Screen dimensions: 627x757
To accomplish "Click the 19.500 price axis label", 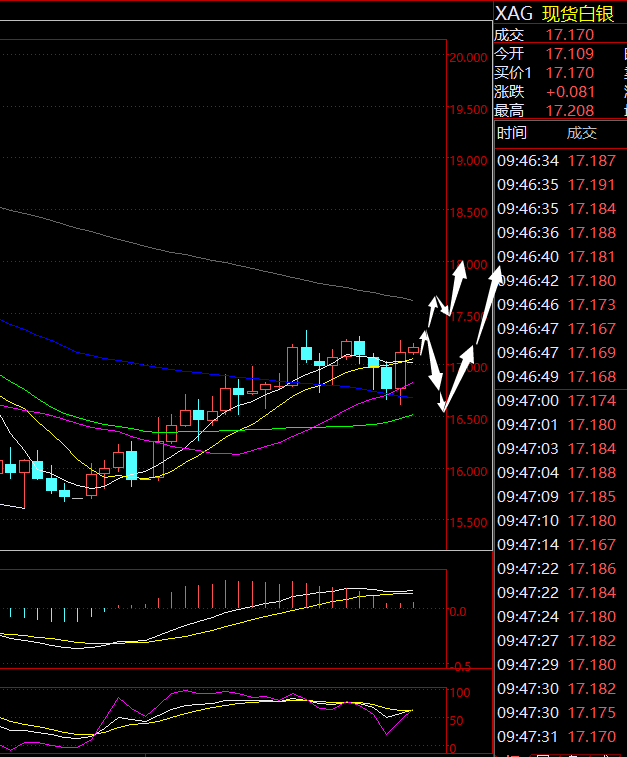I will pos(468,110).
